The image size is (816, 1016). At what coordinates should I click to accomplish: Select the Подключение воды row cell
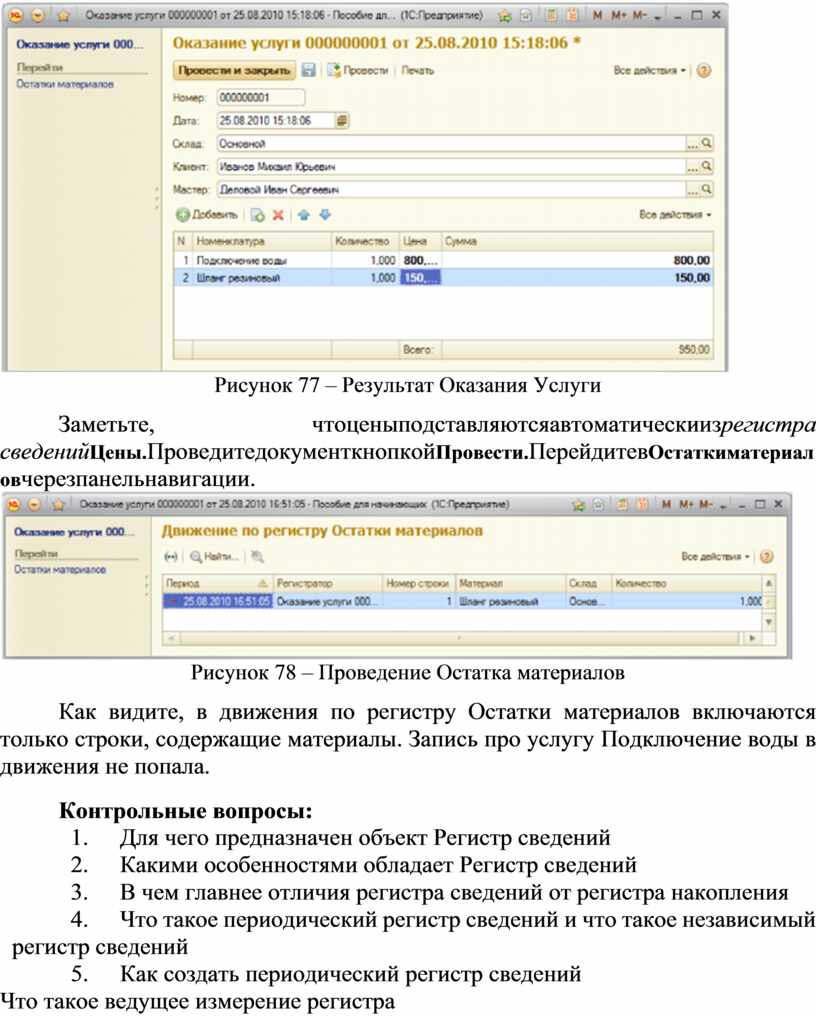point(262,260)
